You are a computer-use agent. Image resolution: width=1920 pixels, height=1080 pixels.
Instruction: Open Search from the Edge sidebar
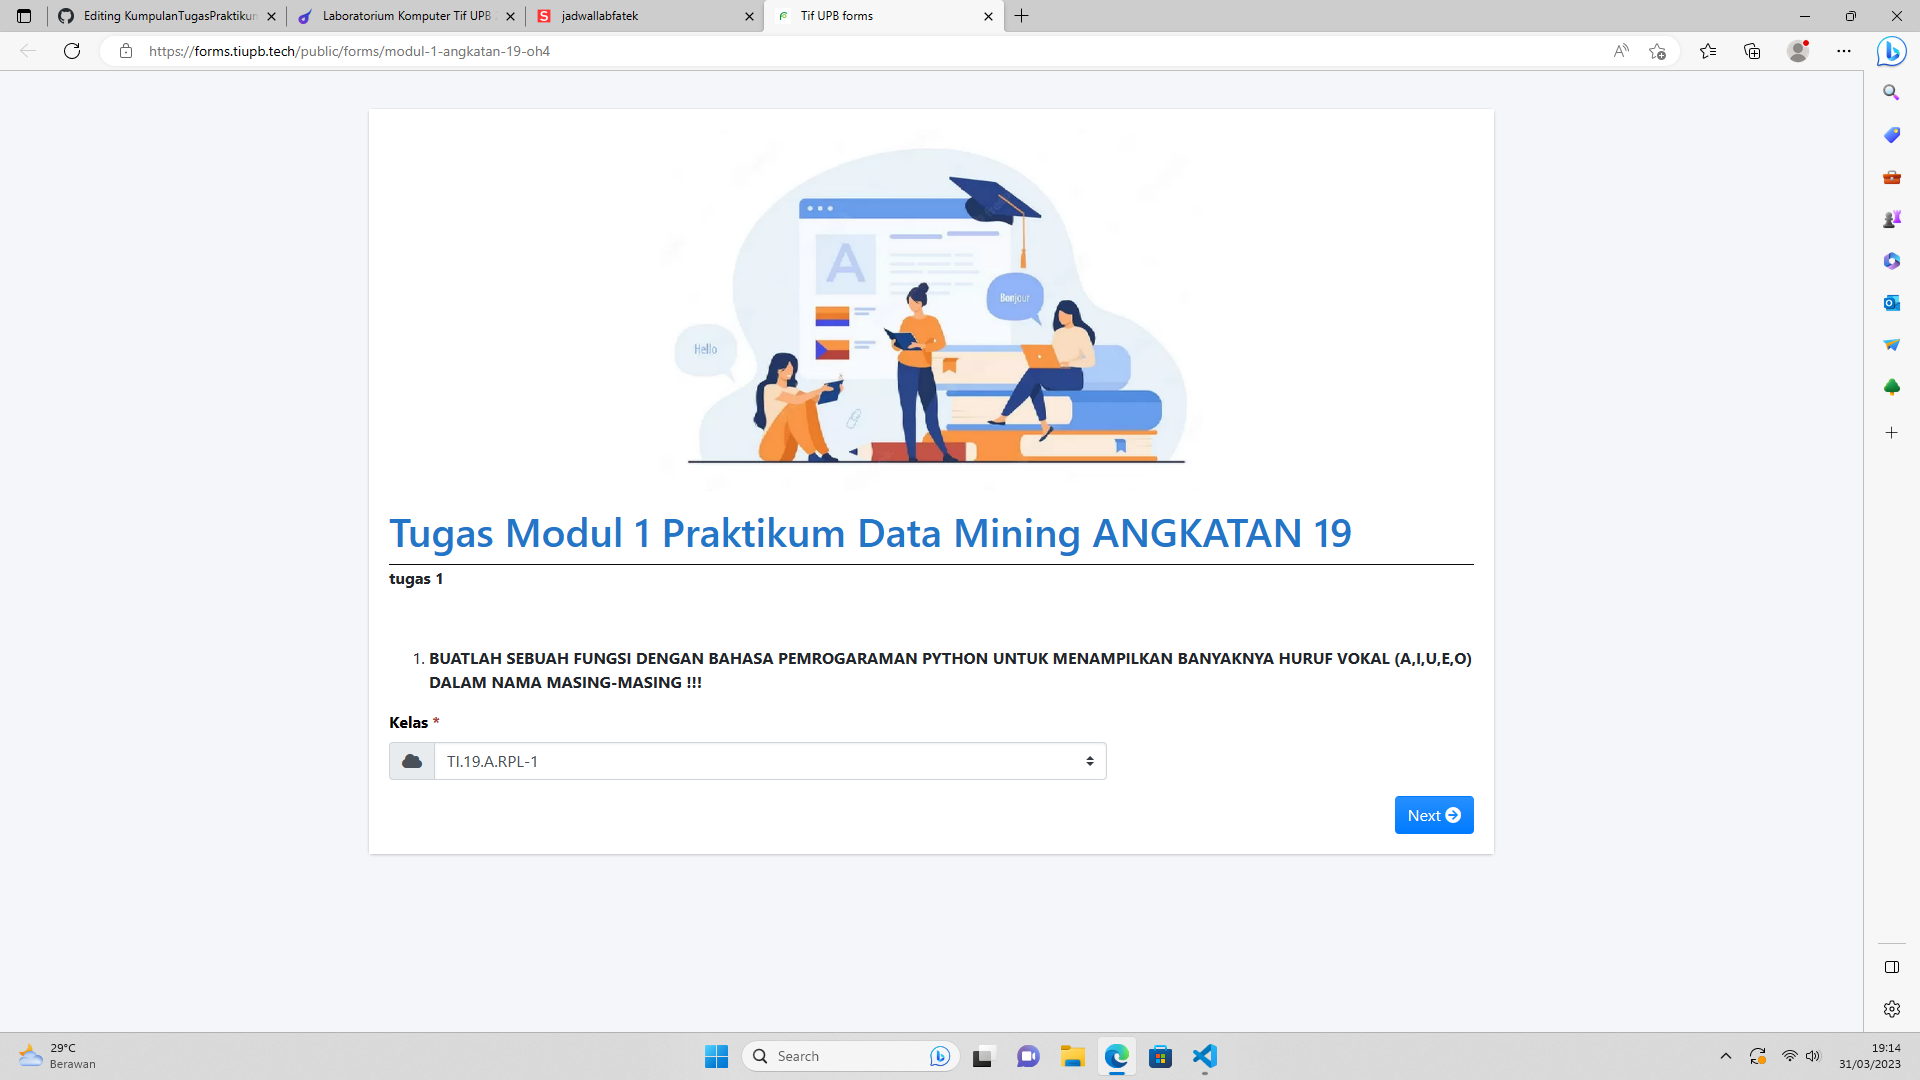point(1892,92)
